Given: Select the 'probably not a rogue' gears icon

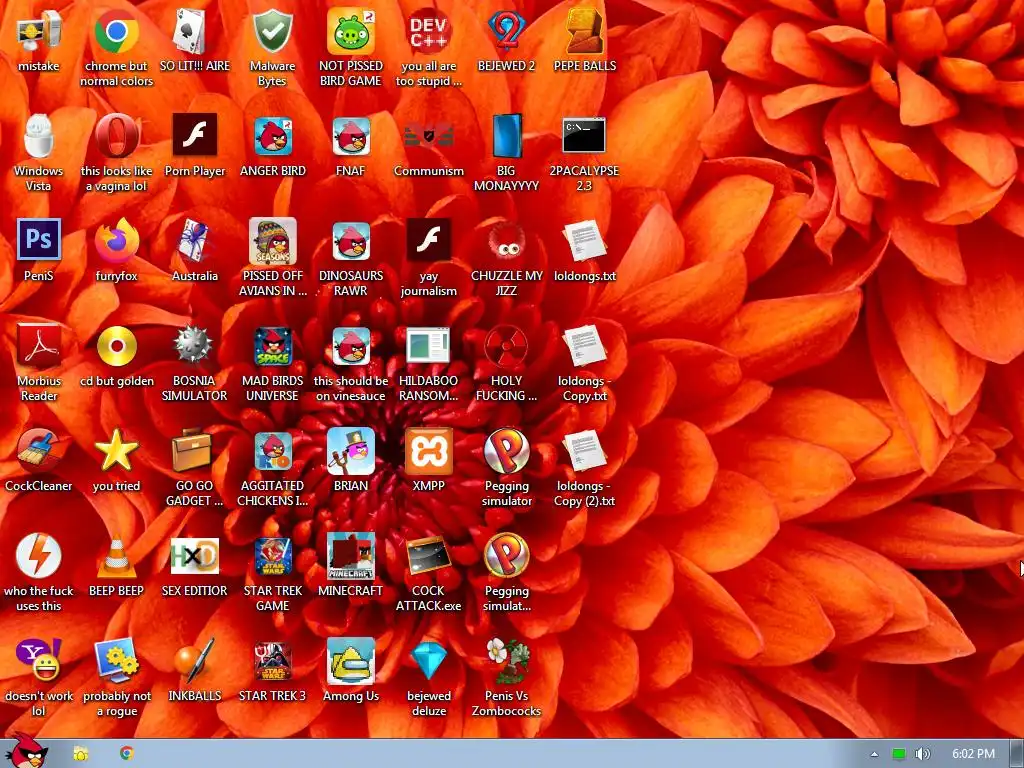Looking at the screenshot, I should 116,661.
